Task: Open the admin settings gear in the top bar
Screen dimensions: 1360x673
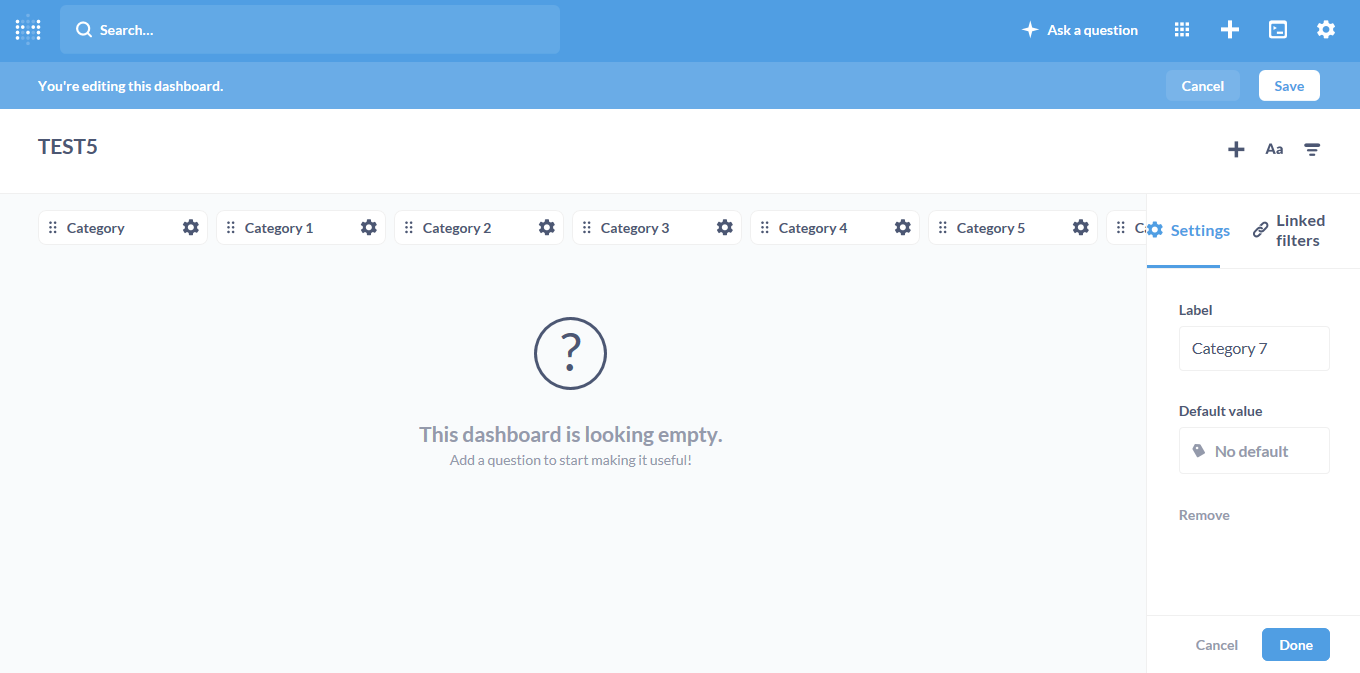Action: coord(1326,30)
